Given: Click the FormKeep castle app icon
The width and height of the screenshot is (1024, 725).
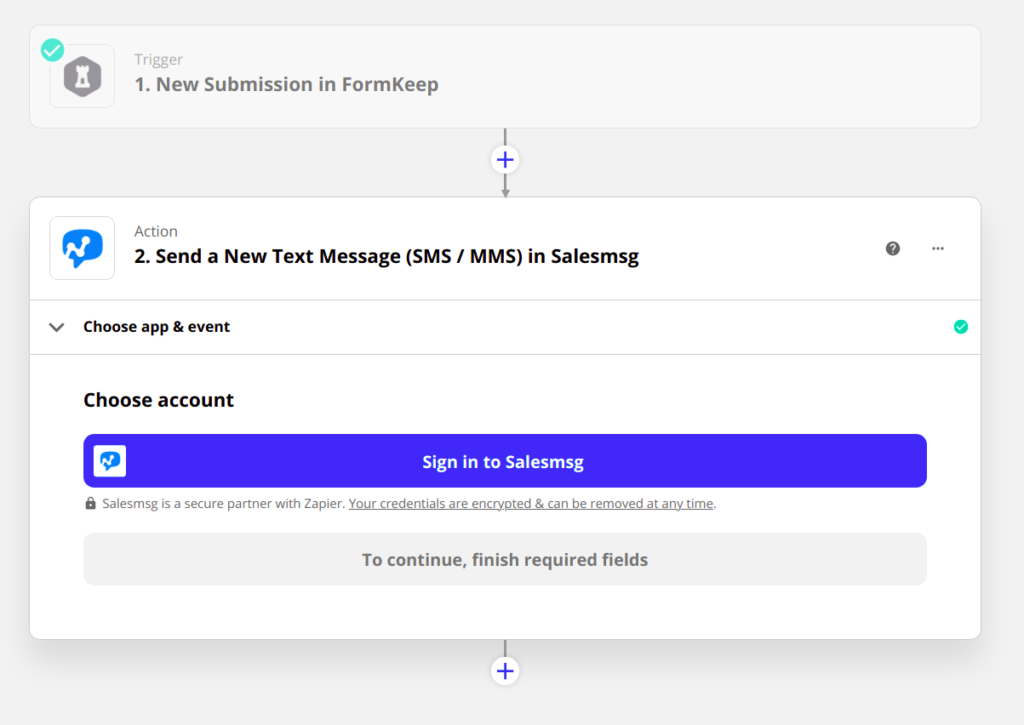Looking at the screenshot, I should (82, 77).
